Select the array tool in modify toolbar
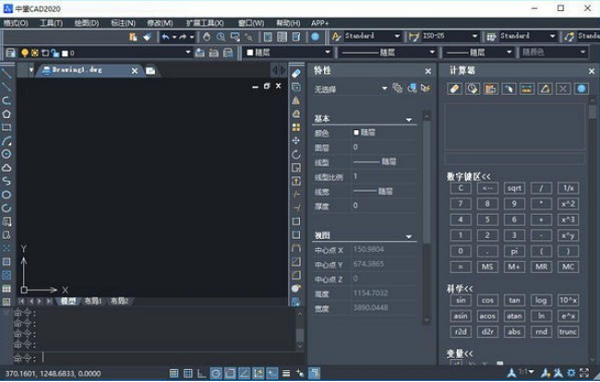This screenshot has width=600, height=382. point(296,127)
